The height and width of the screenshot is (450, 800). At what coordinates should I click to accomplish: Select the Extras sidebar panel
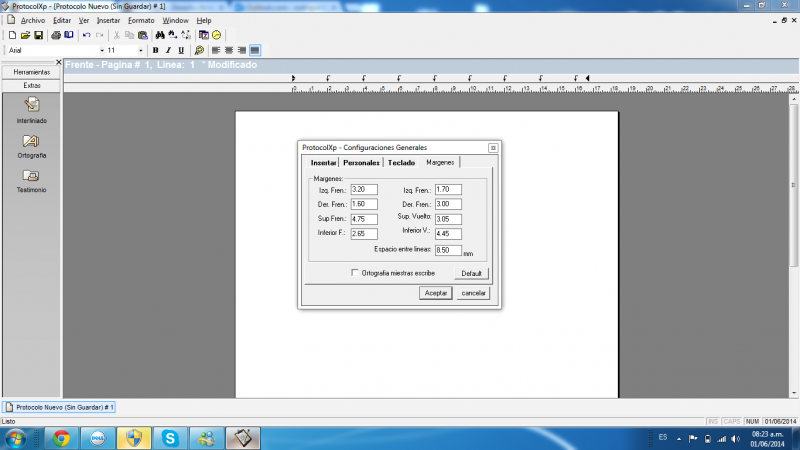32,86
